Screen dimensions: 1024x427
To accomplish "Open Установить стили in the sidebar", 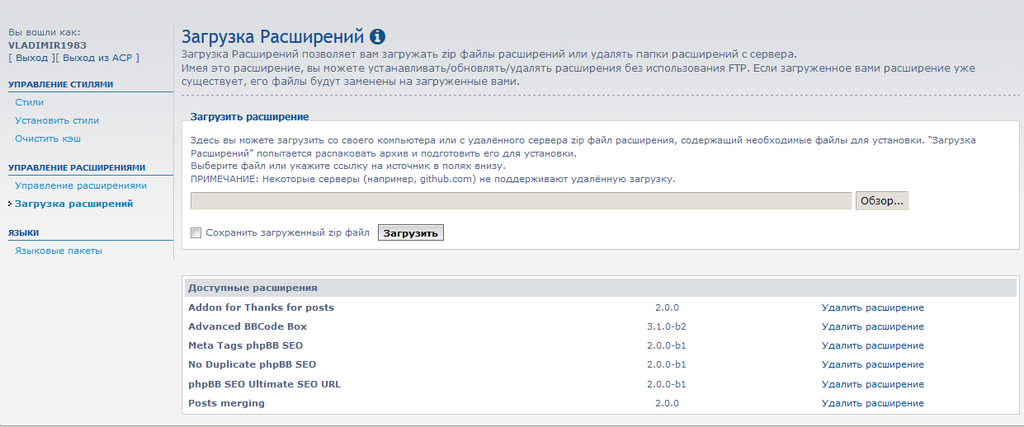I will pos(57,120).
